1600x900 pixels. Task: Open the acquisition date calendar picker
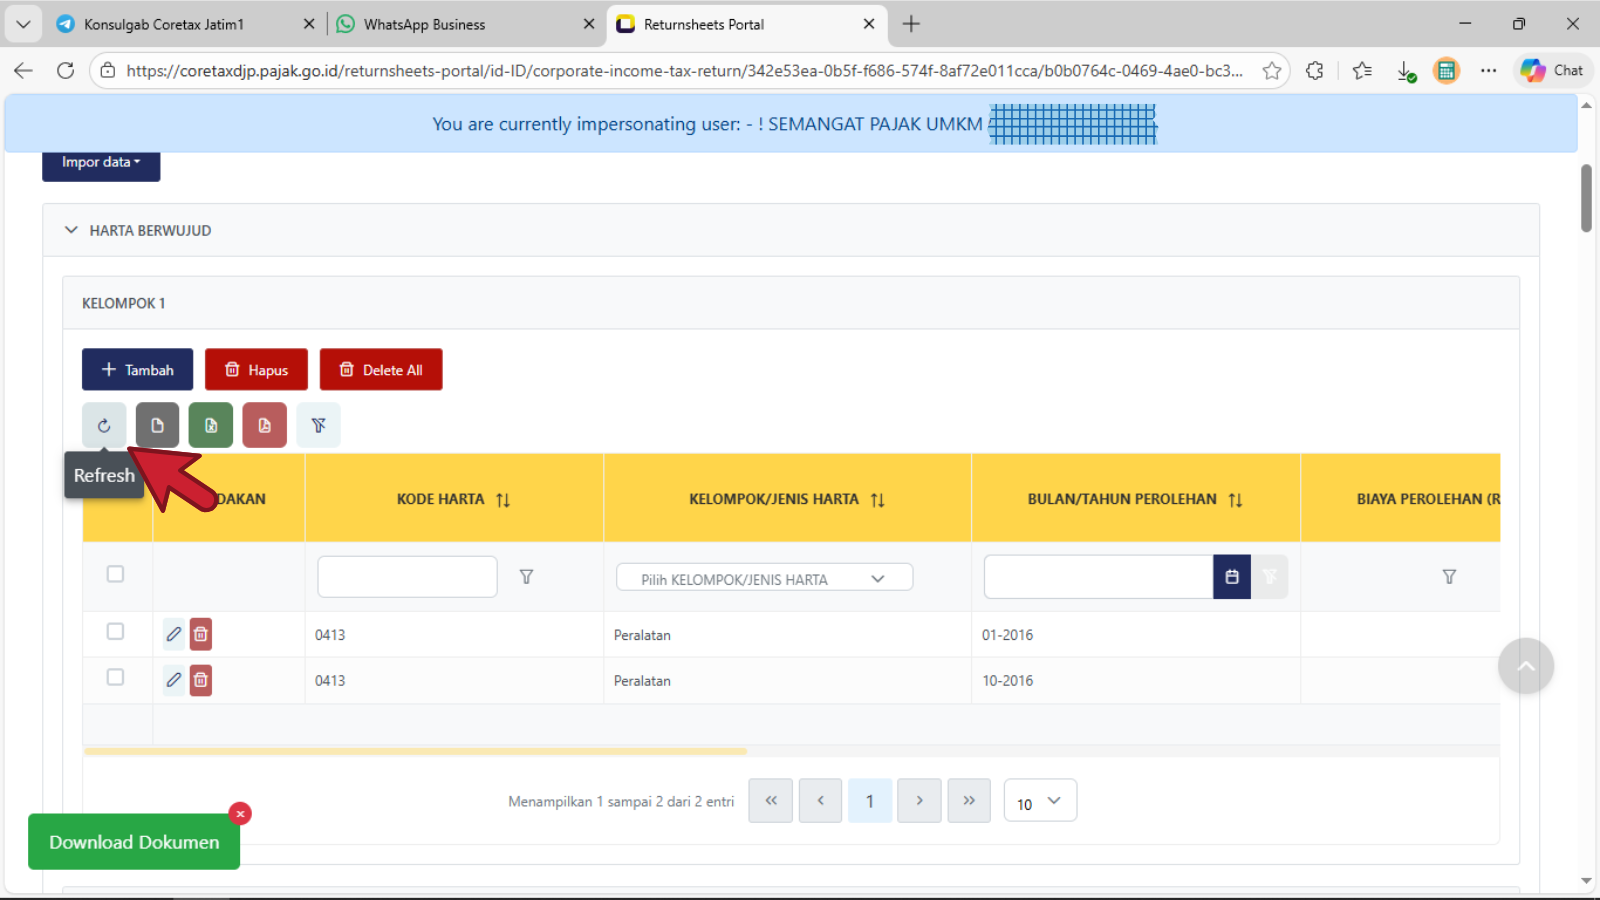click(x=1231, y=577)
